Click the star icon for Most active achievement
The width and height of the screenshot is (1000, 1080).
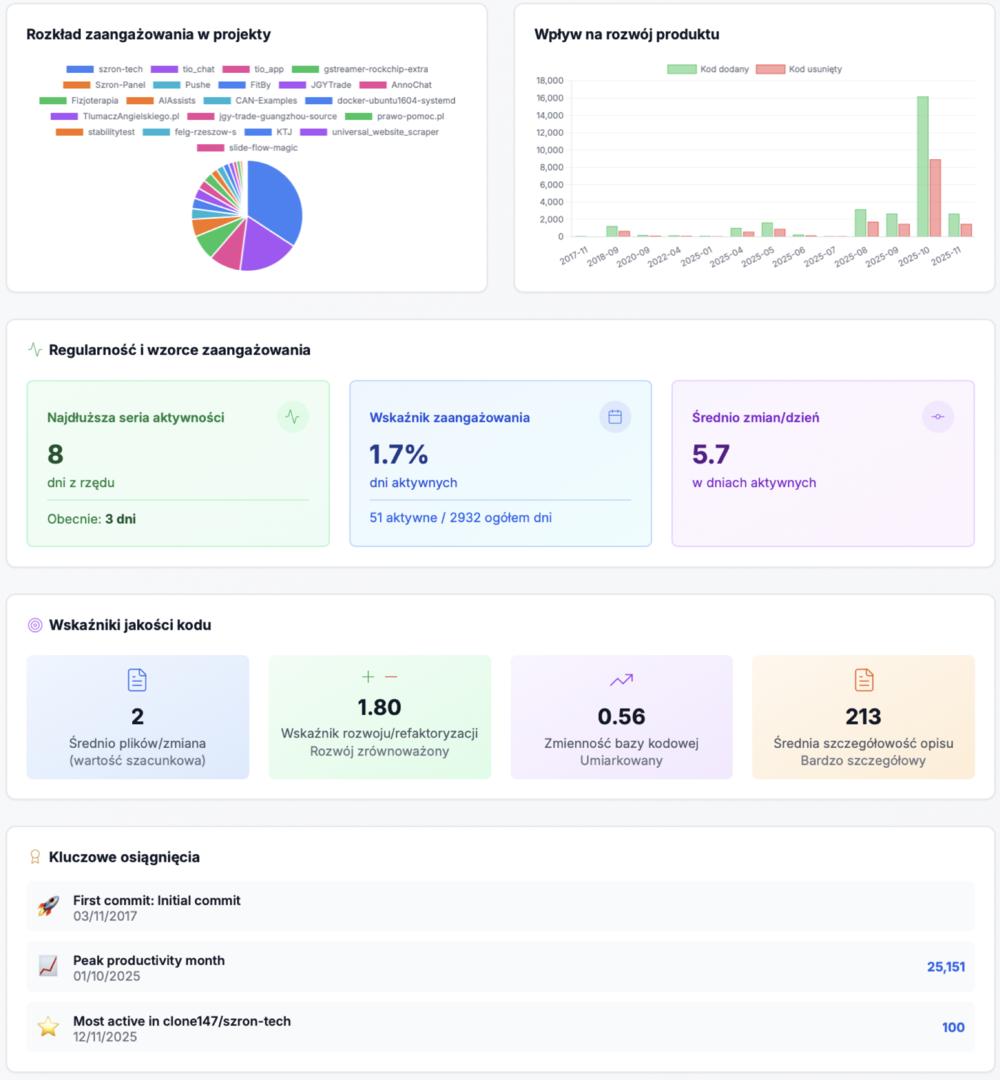[47, 1027]
